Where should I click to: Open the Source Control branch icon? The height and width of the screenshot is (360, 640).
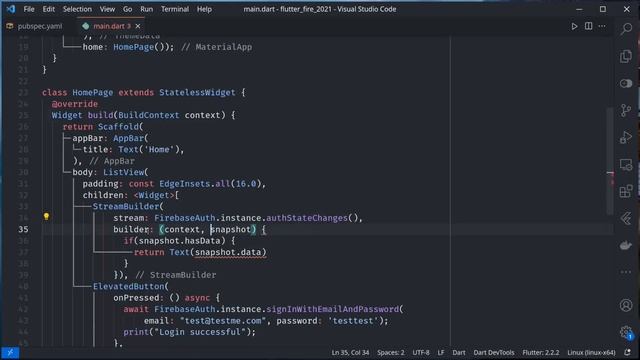click(x=626, y=110)
